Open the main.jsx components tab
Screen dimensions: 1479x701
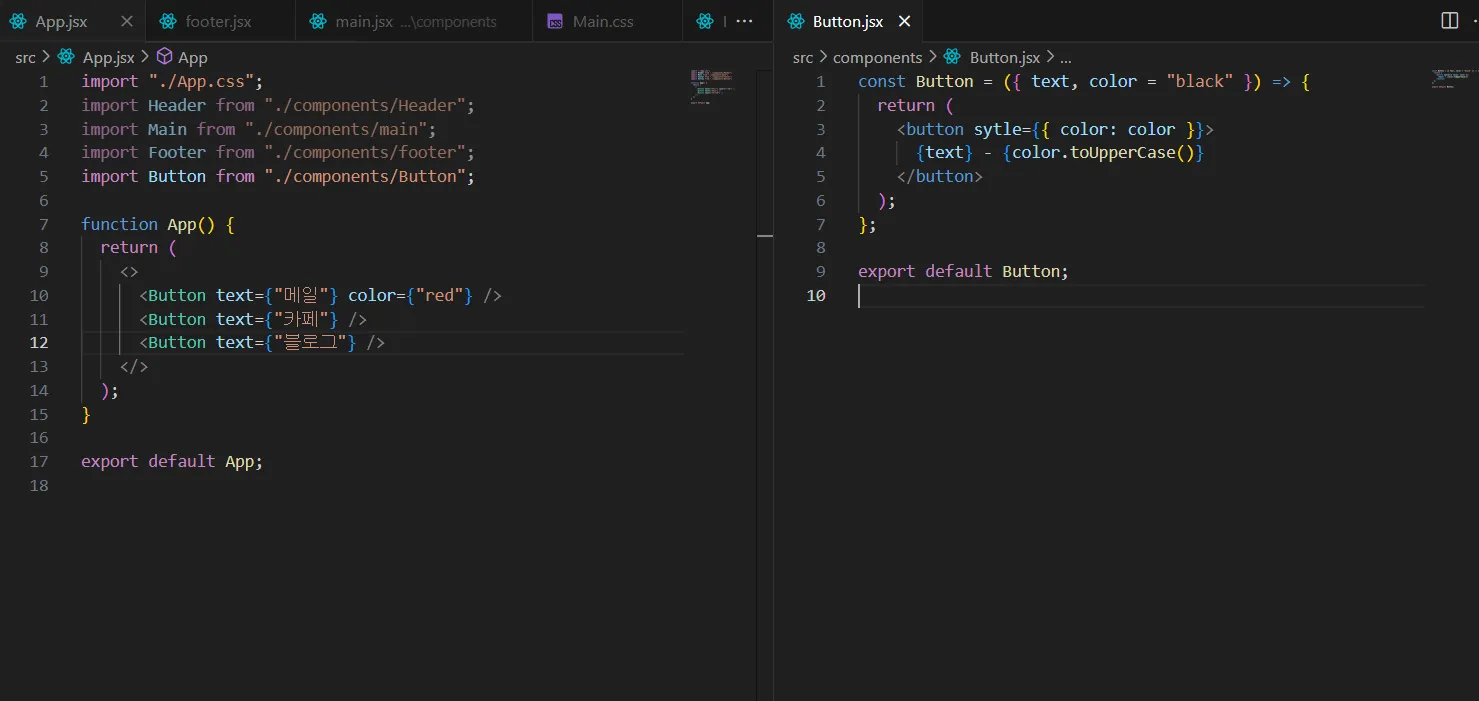click(x=414, y=21)
